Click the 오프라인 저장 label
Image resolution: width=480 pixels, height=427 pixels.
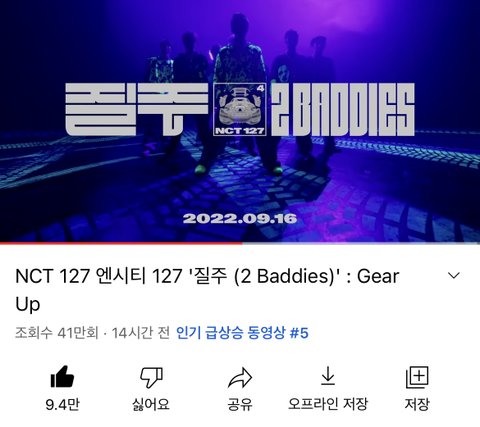click(x=328, y=404)
